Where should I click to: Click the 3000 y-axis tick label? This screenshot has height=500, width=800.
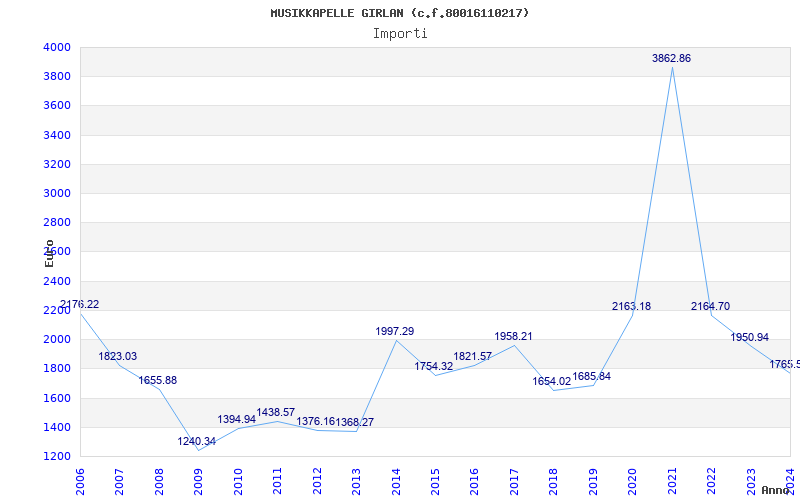(57, 194)
